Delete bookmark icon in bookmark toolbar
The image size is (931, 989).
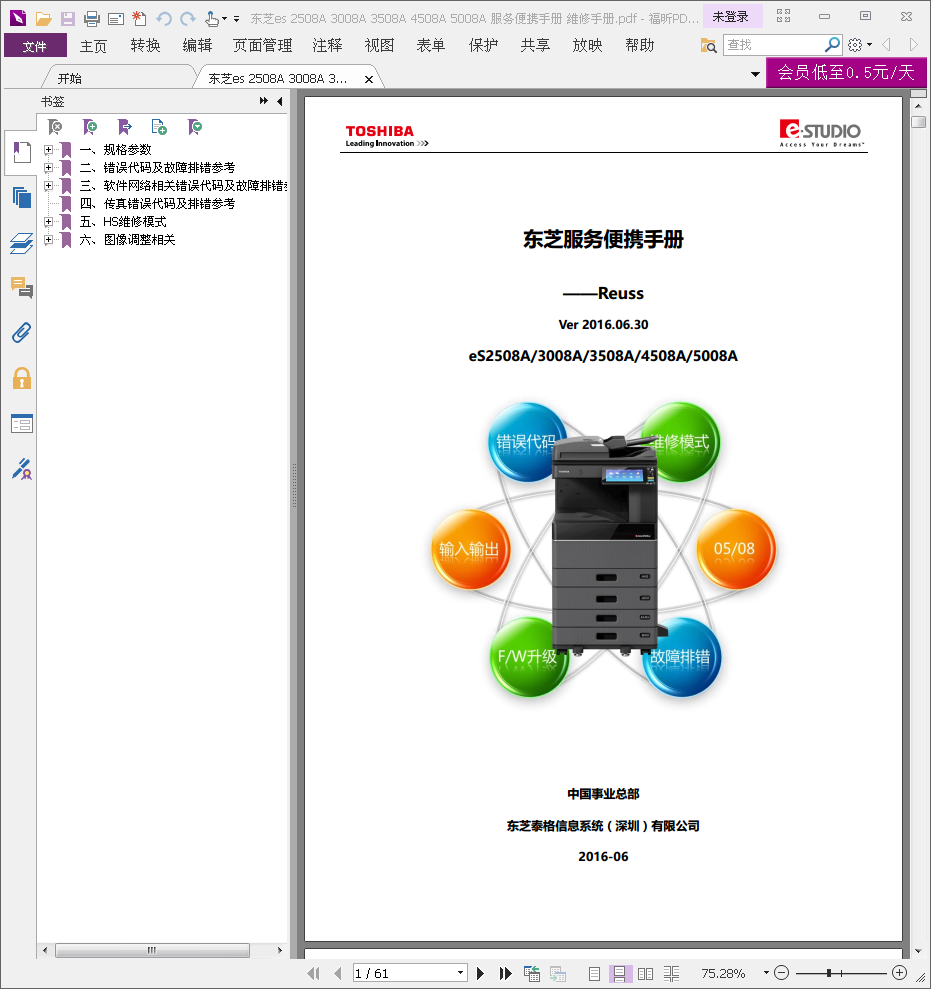tap(56, 127)
